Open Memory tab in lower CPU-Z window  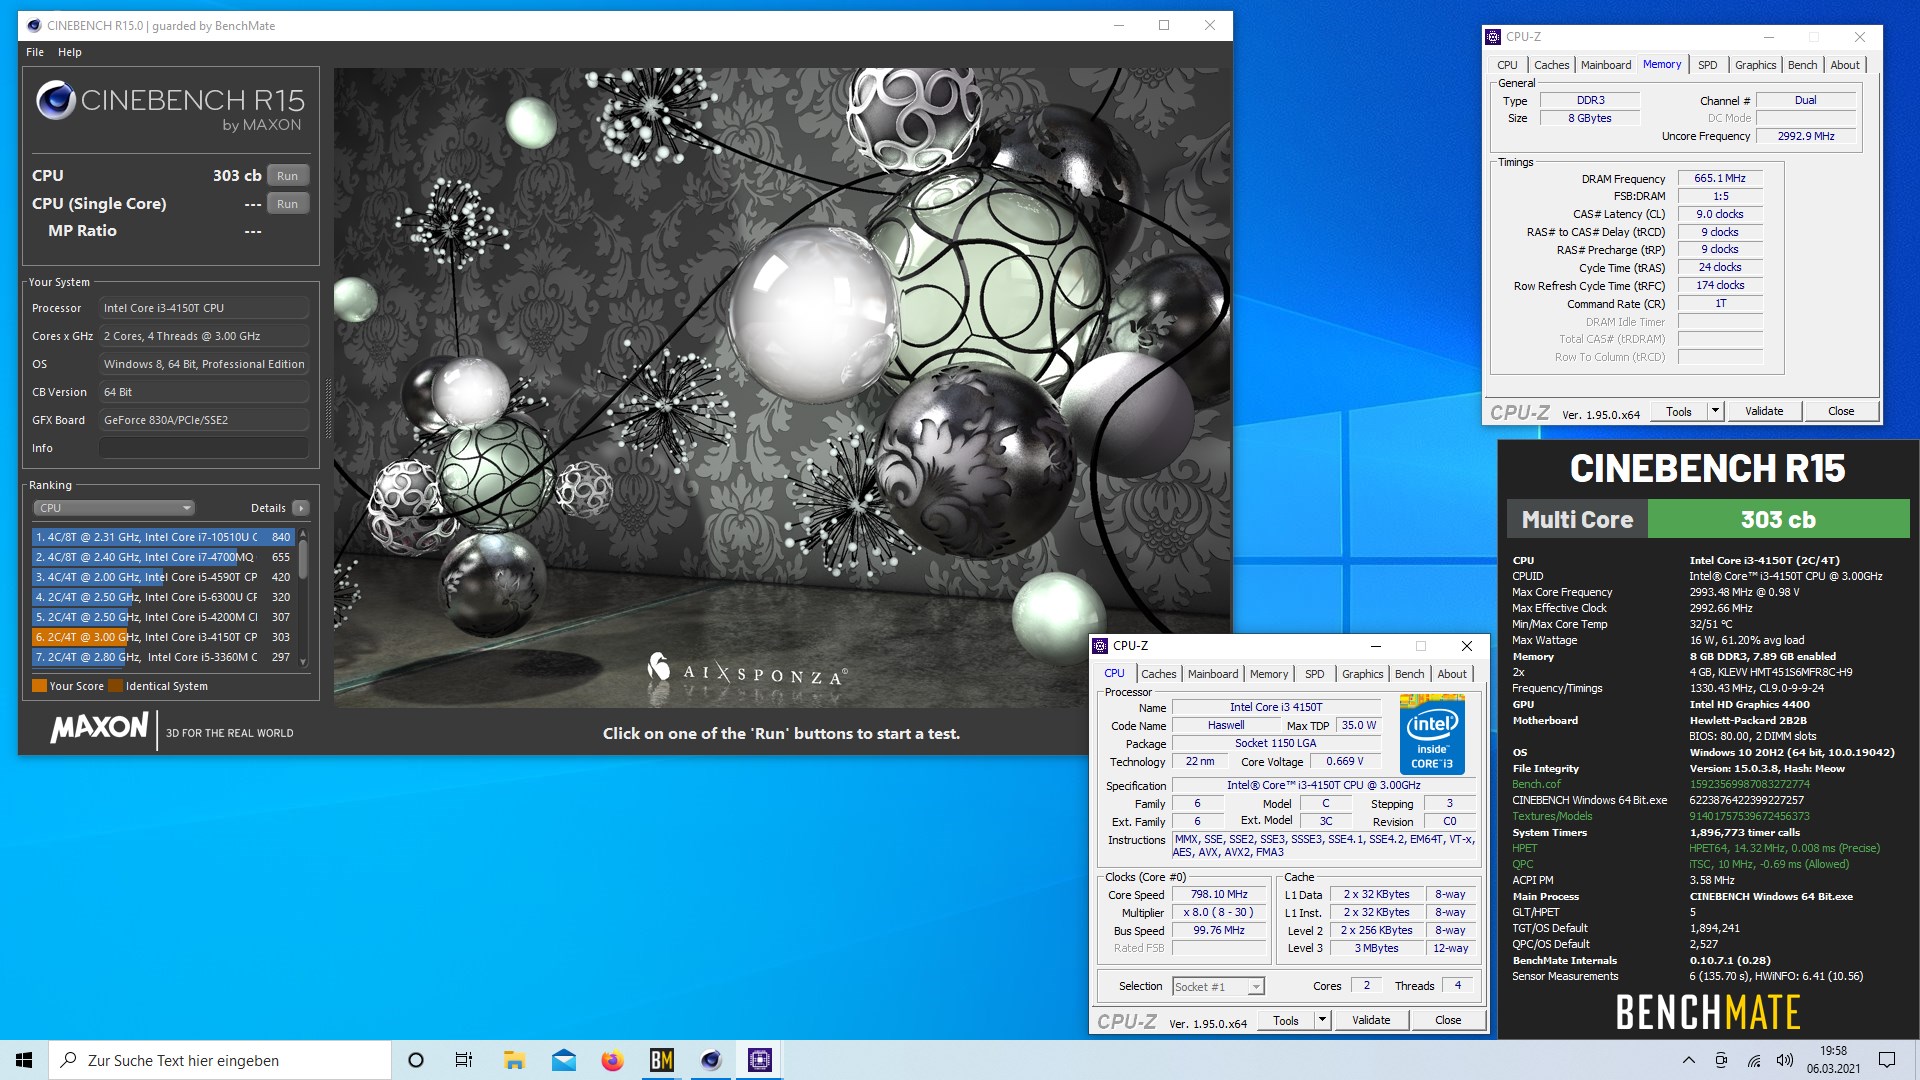1269,674
